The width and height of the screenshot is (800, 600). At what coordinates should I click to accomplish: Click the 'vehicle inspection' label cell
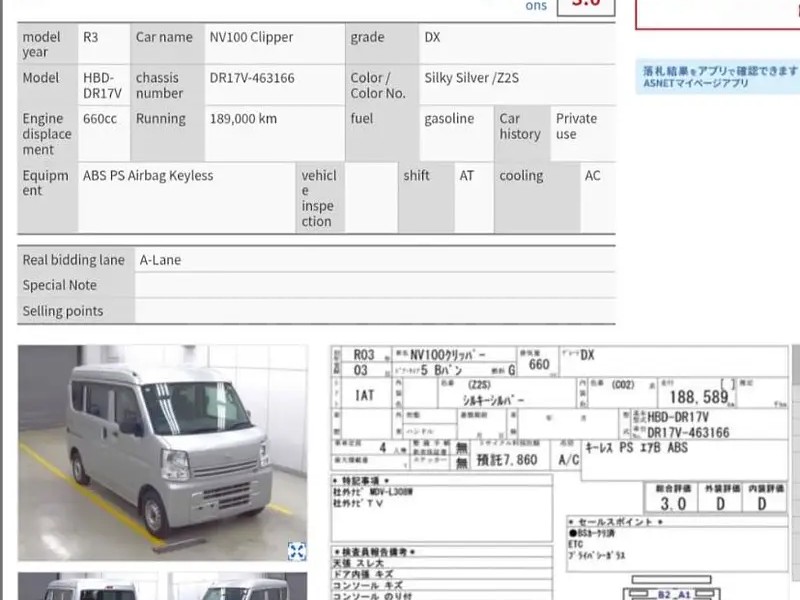320,198
